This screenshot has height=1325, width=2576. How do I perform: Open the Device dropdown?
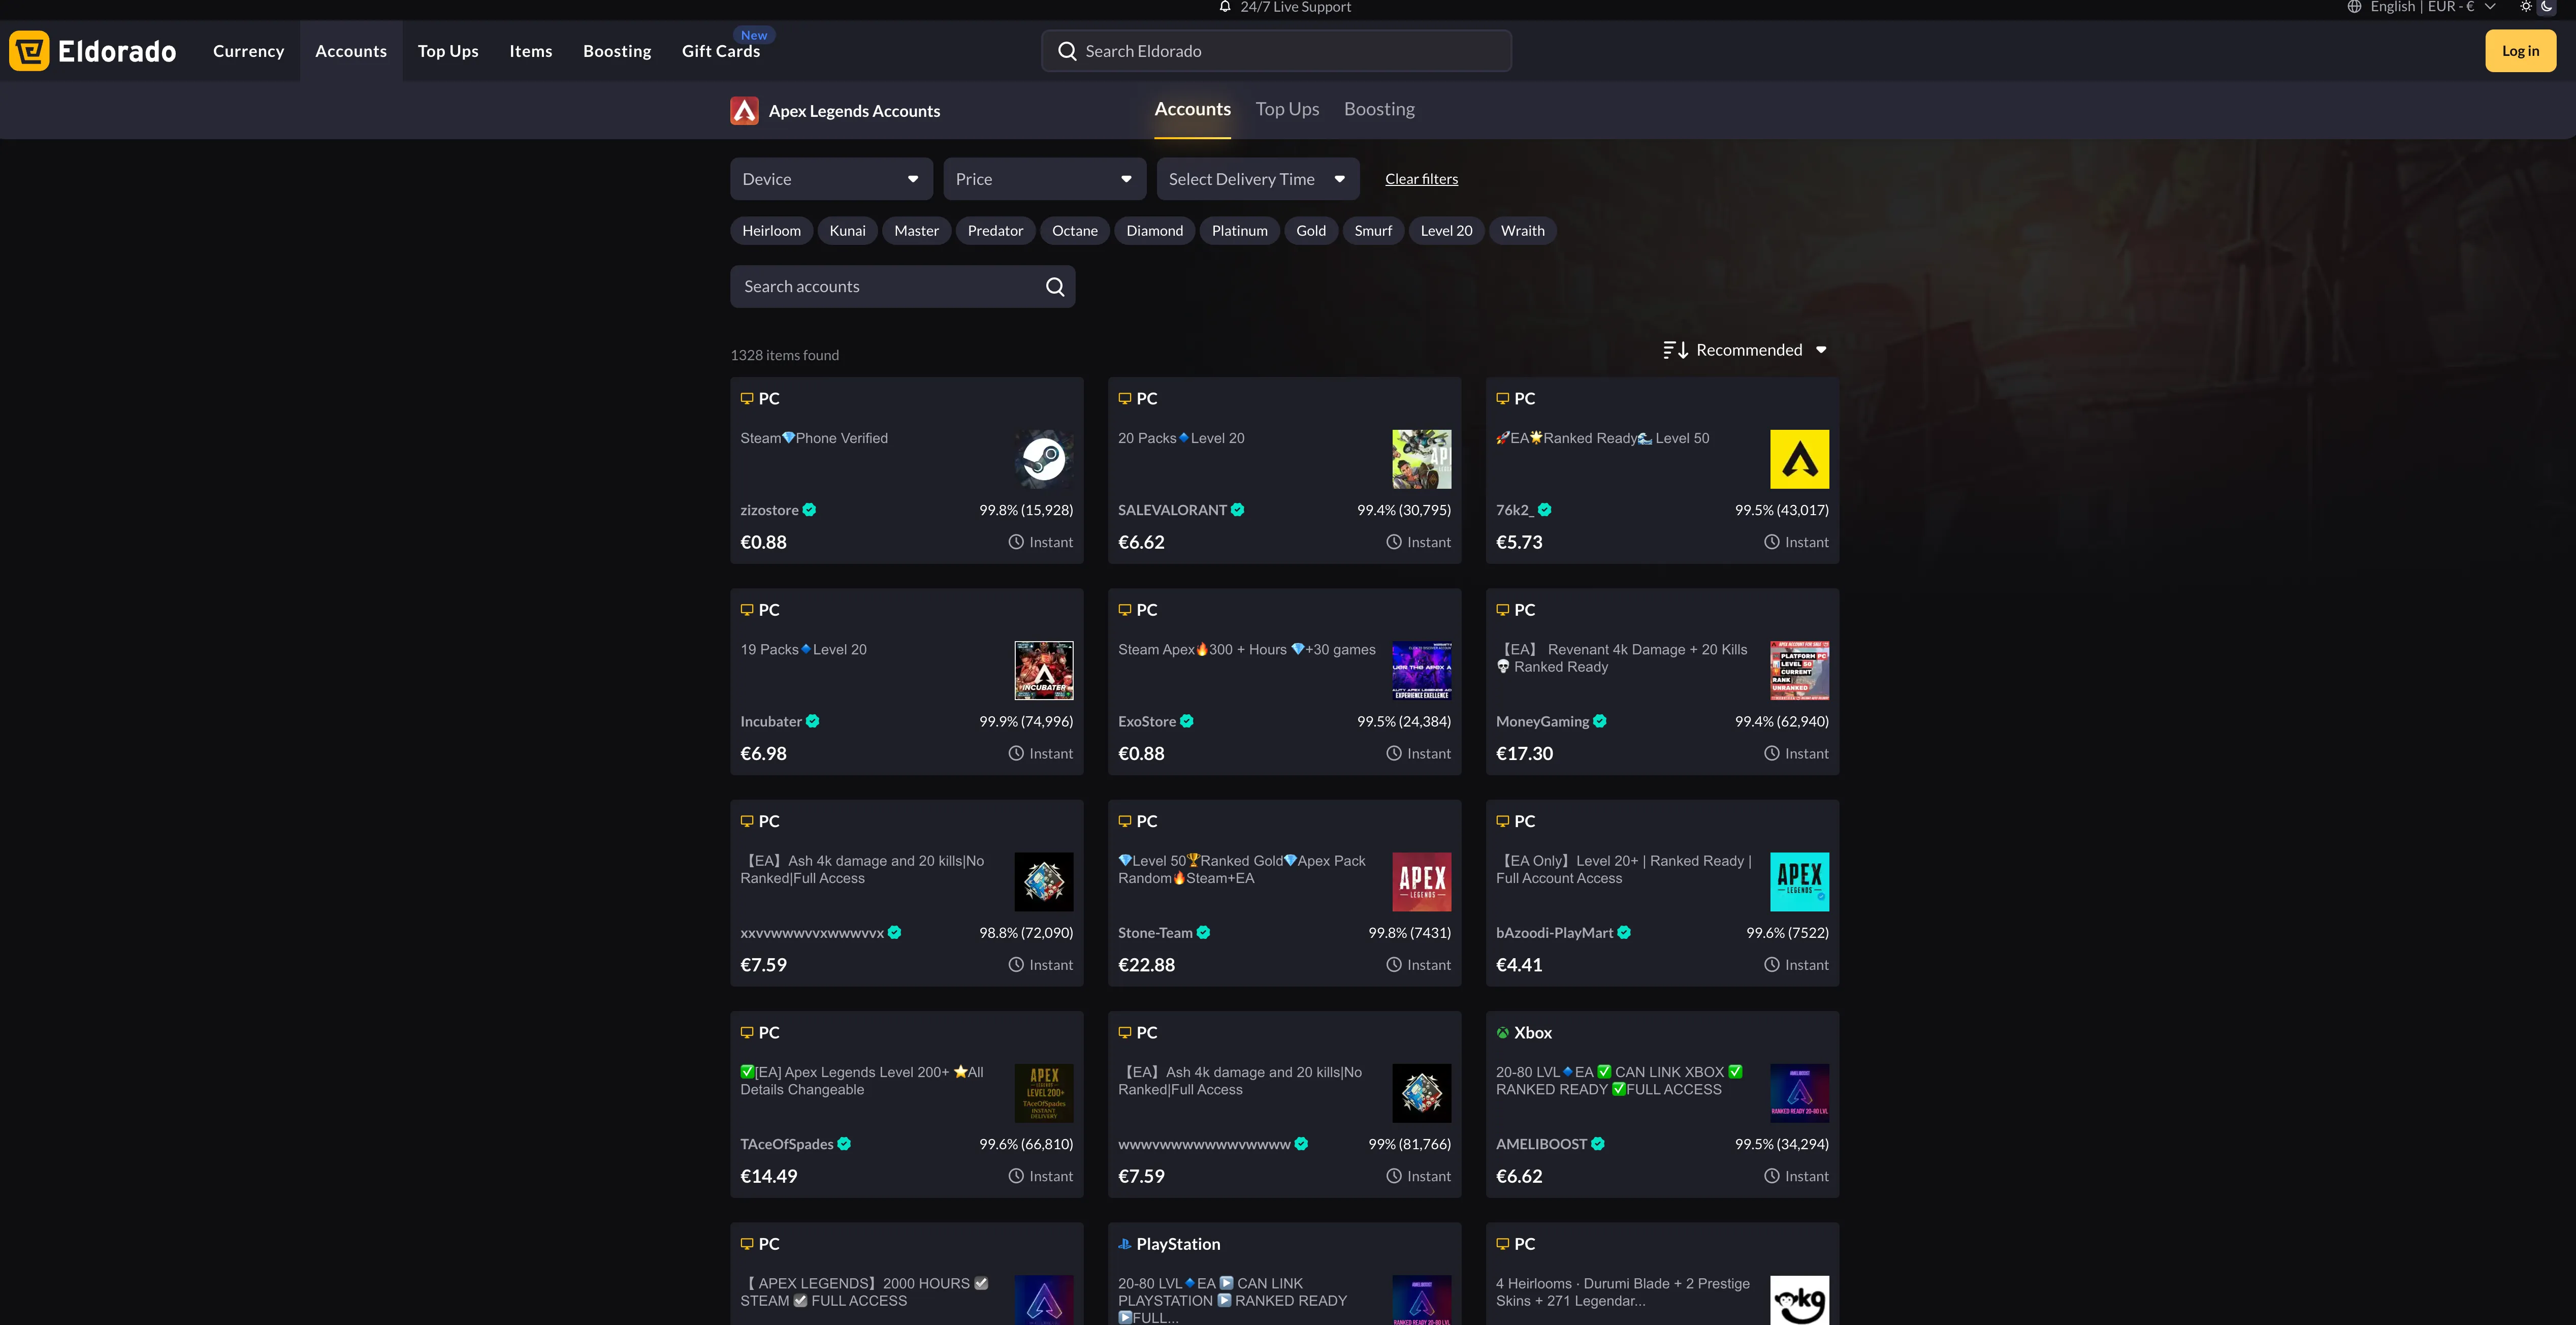pyautogui.click(x=830, y=179)
